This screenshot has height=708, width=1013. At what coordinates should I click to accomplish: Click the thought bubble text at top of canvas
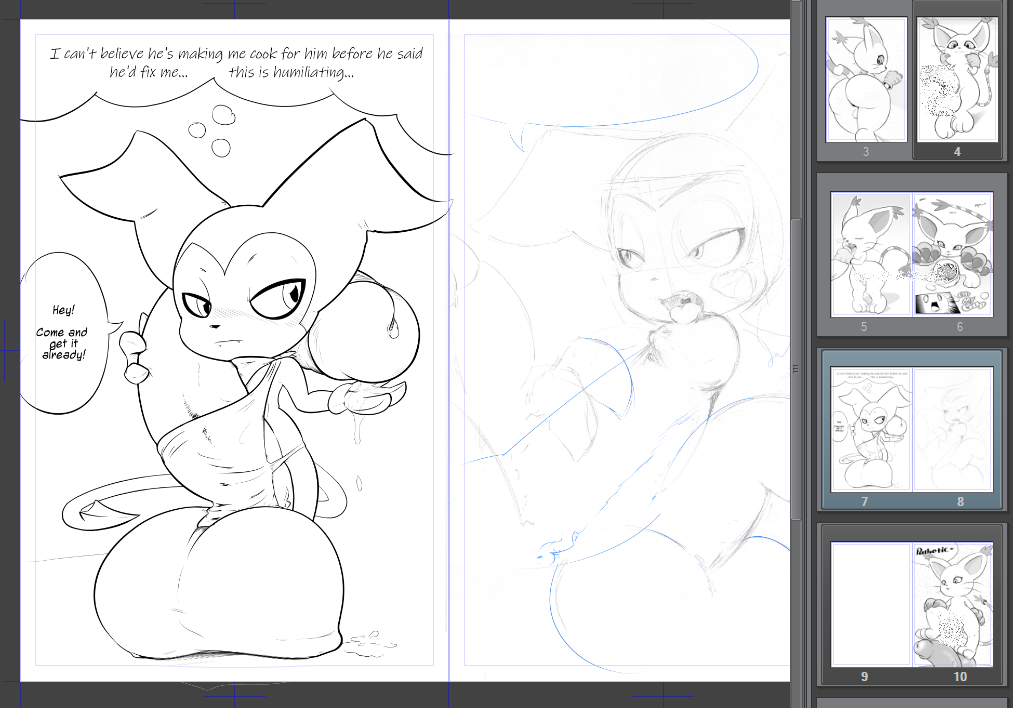(236, 63)
